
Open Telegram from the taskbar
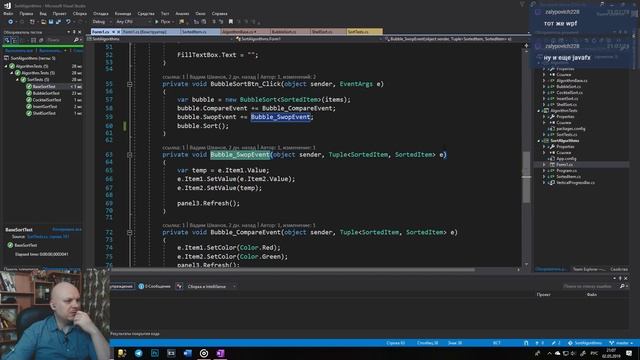pos(138,353)
